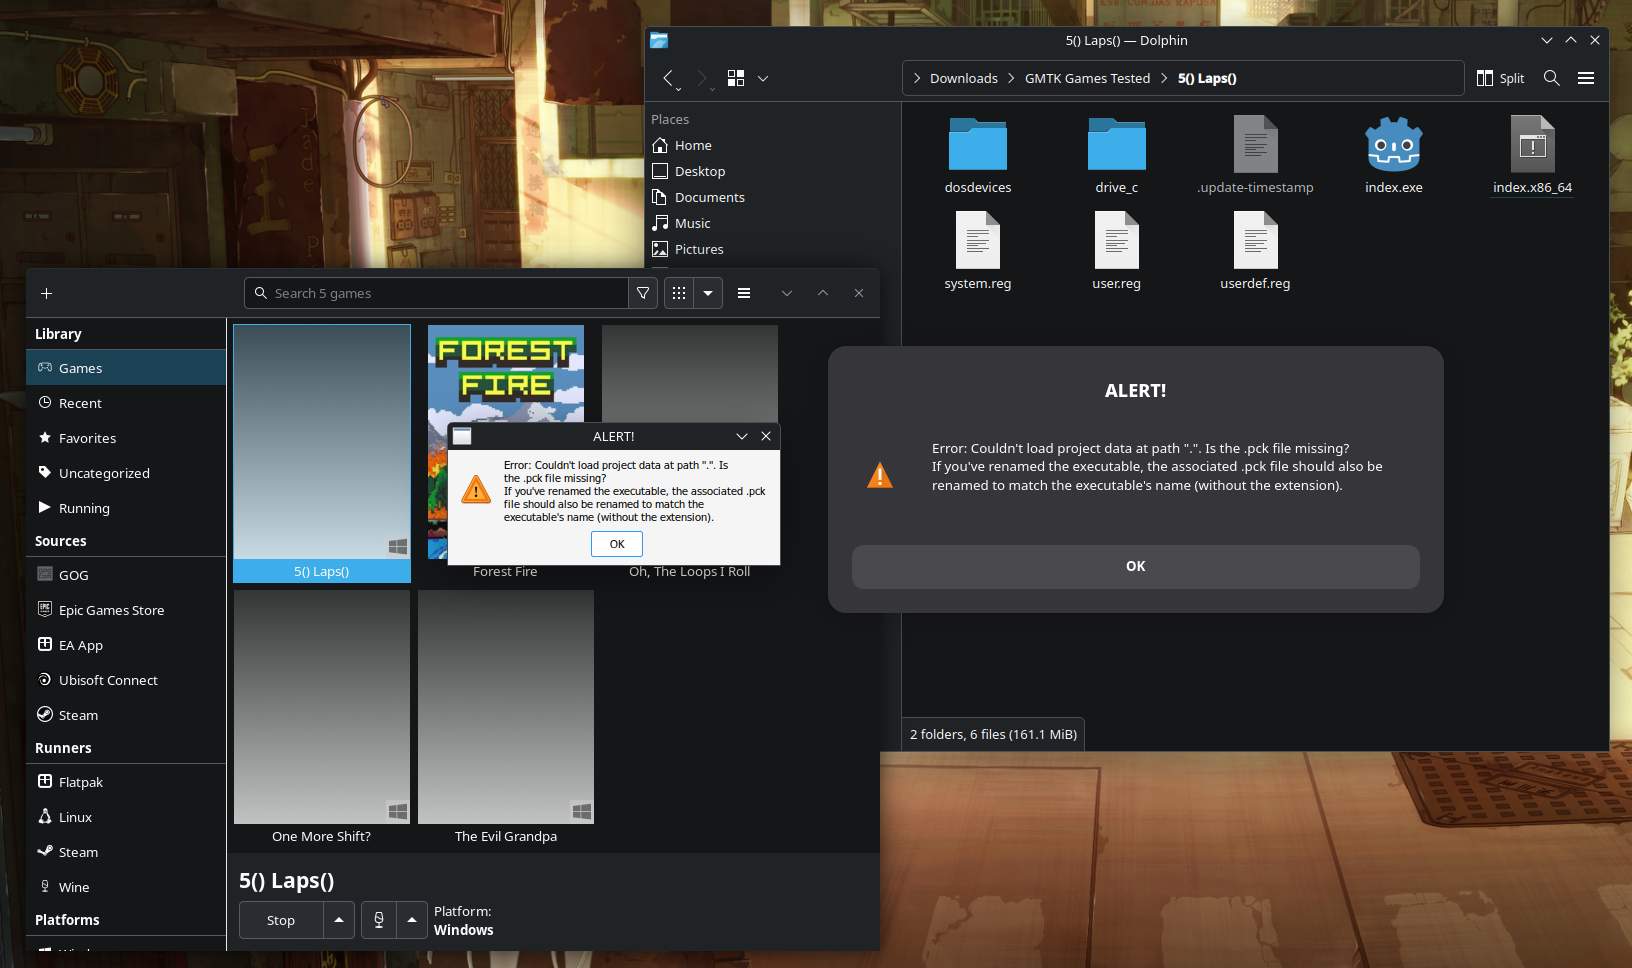Image resolution: width=1632 pixels, height=968 pixels.
Task: Select the user.reg file icon
Action: click(1117, 240)
